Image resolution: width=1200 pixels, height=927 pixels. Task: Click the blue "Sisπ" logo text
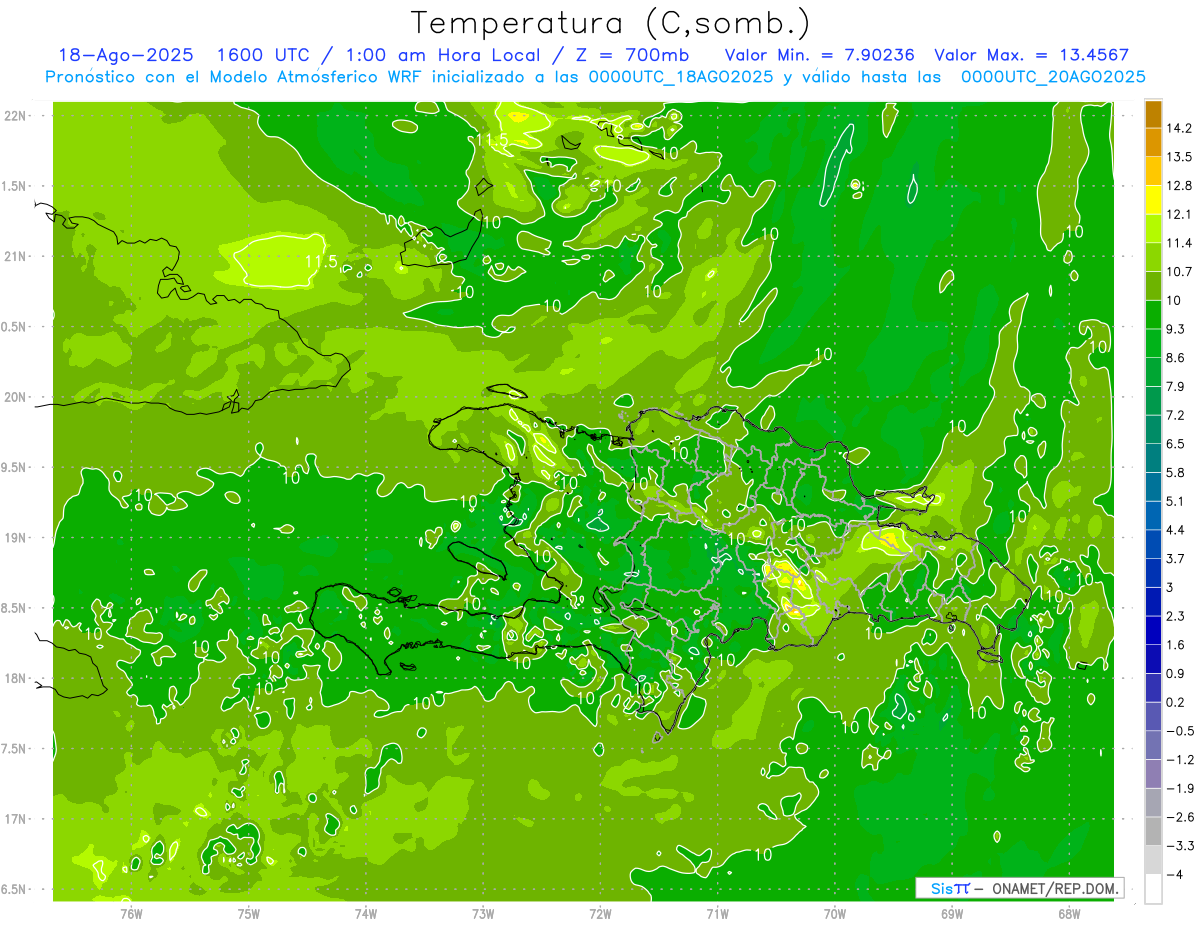[x=949, y=887]
